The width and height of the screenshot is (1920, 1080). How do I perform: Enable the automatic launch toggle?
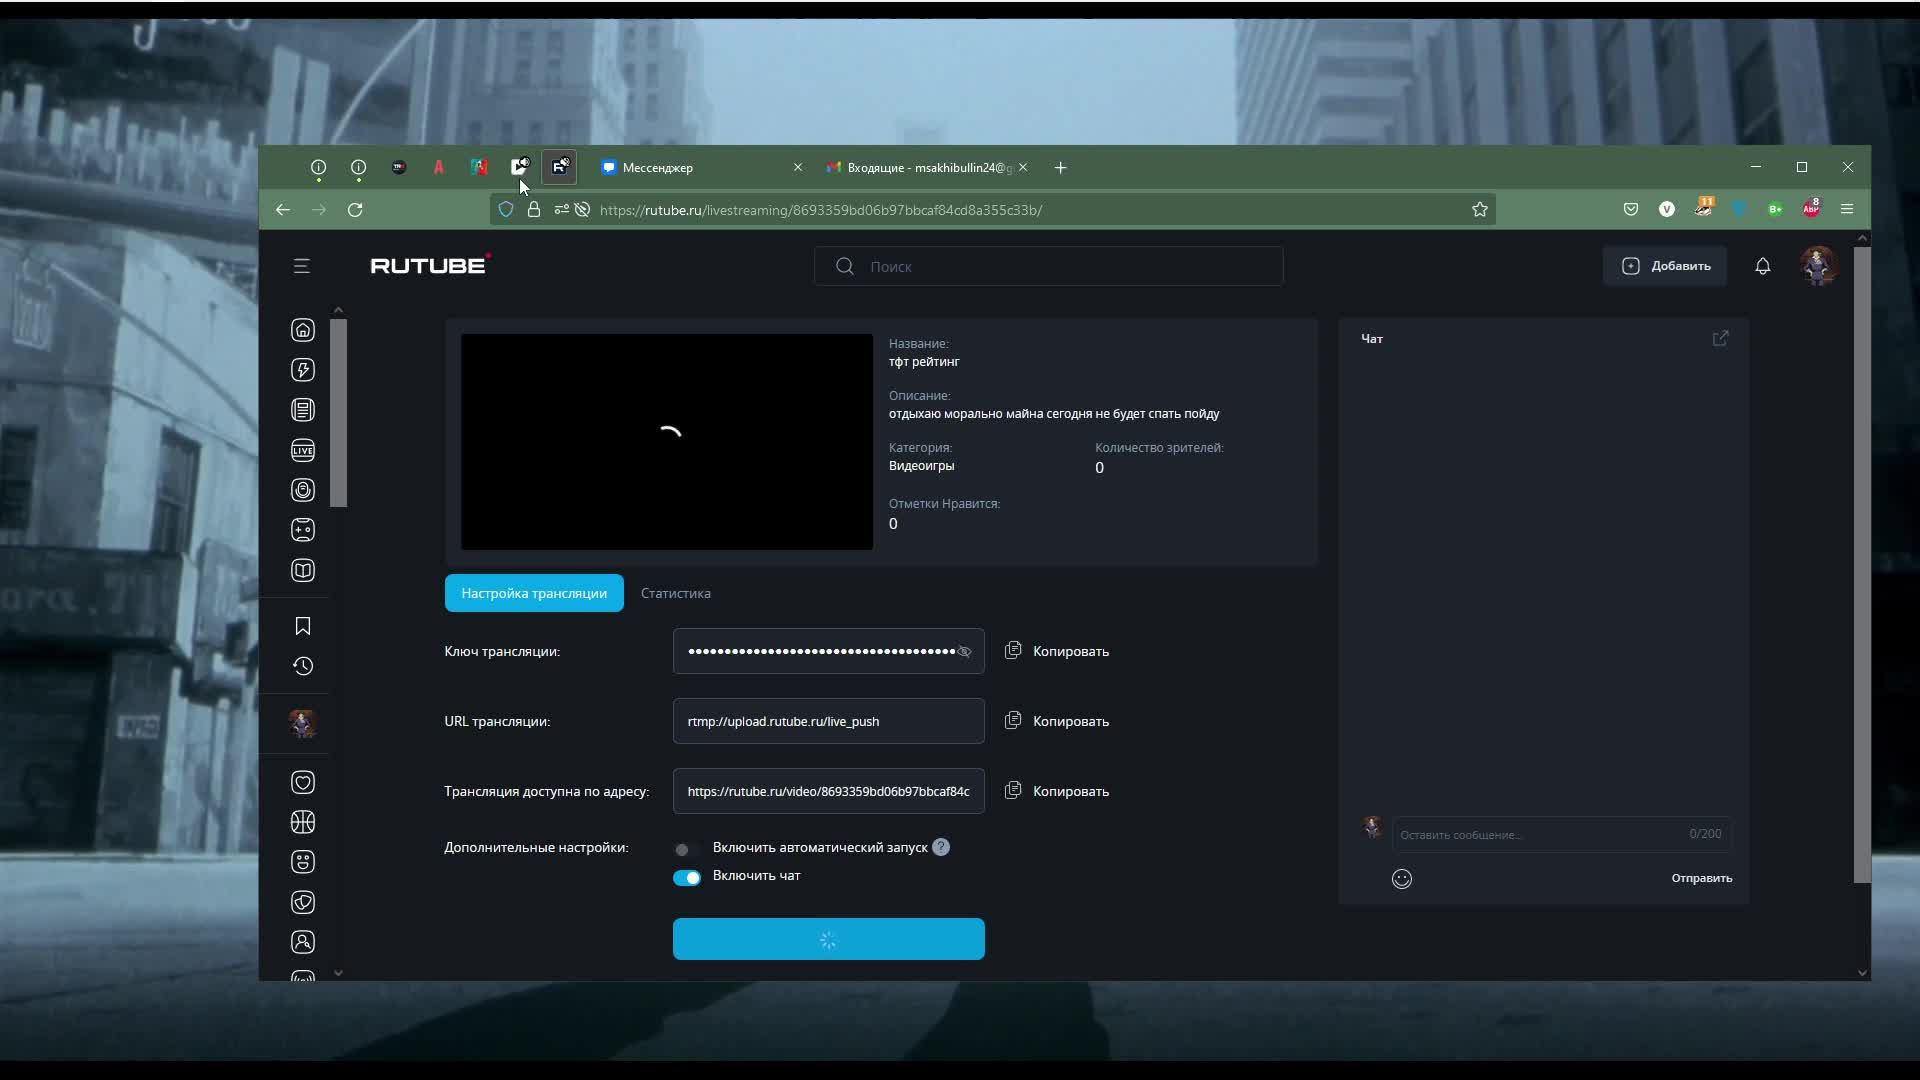(686, 849)
